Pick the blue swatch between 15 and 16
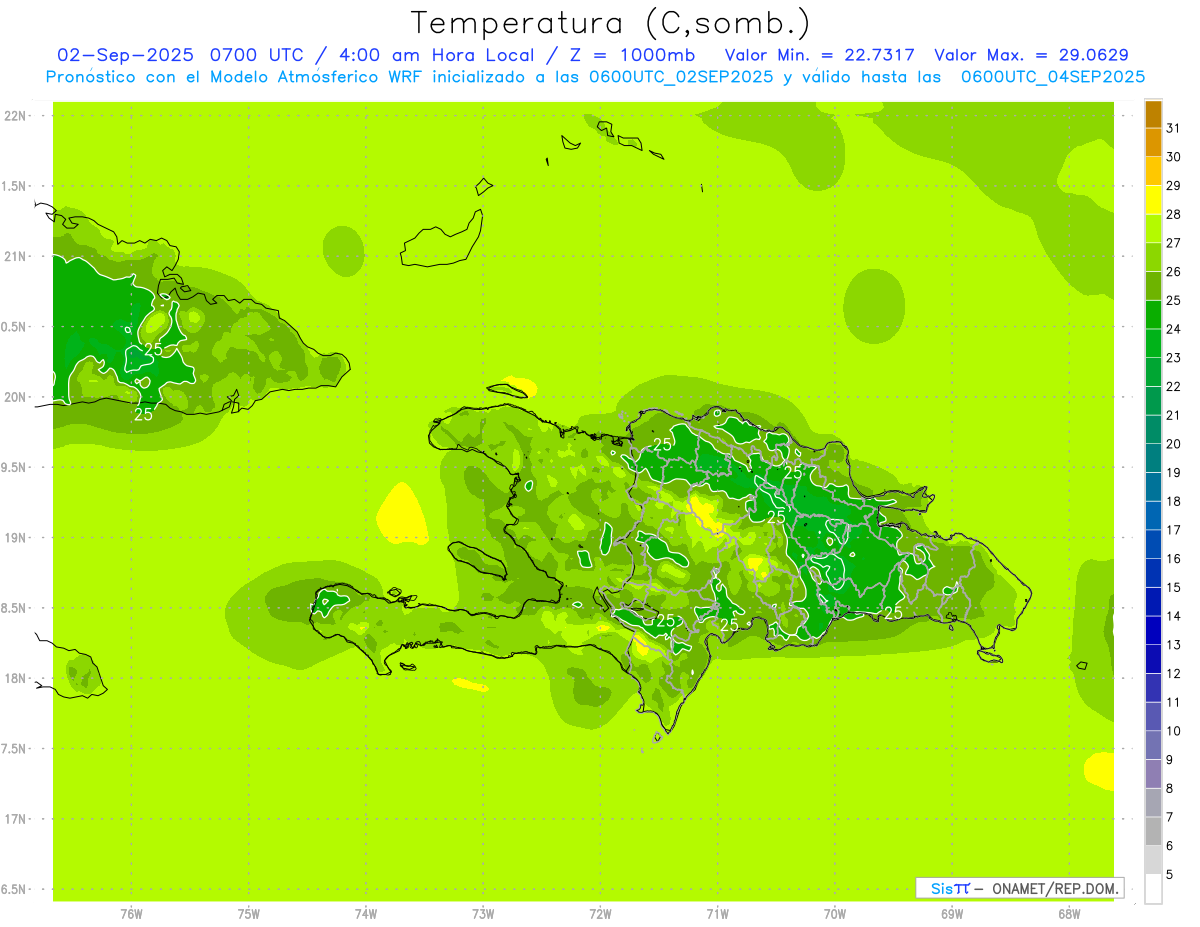Screen dimensions: 1200x927 point(1153,573)
